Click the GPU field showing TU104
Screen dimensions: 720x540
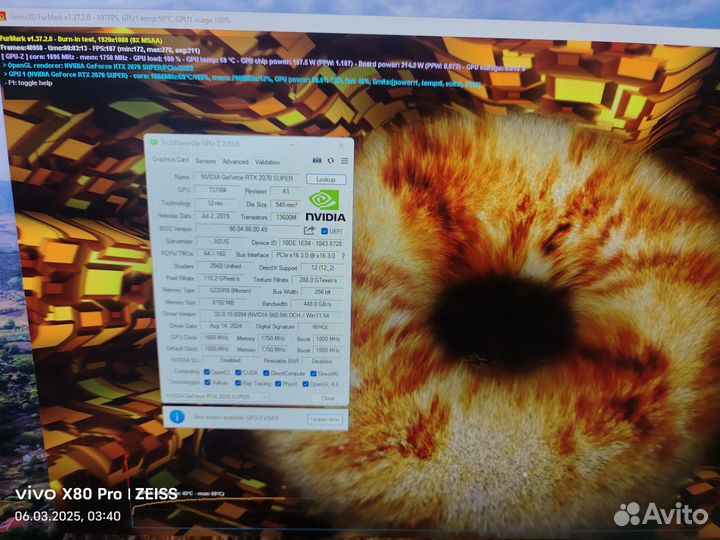pyautogui.click(x=217, y=190)
